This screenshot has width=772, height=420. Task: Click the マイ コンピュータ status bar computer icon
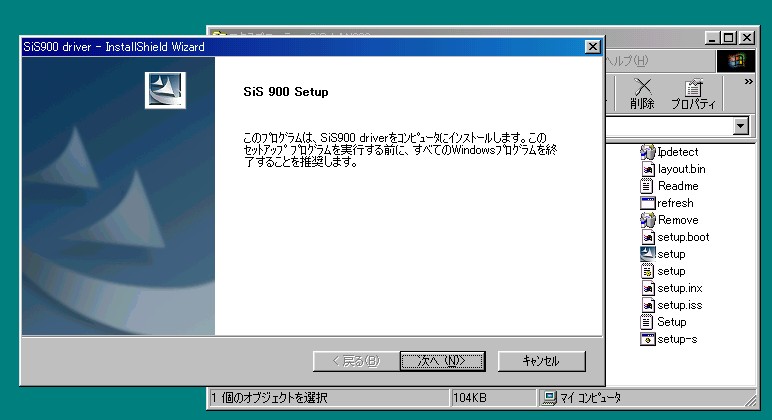pyautogui.click(x=549, y=397)
